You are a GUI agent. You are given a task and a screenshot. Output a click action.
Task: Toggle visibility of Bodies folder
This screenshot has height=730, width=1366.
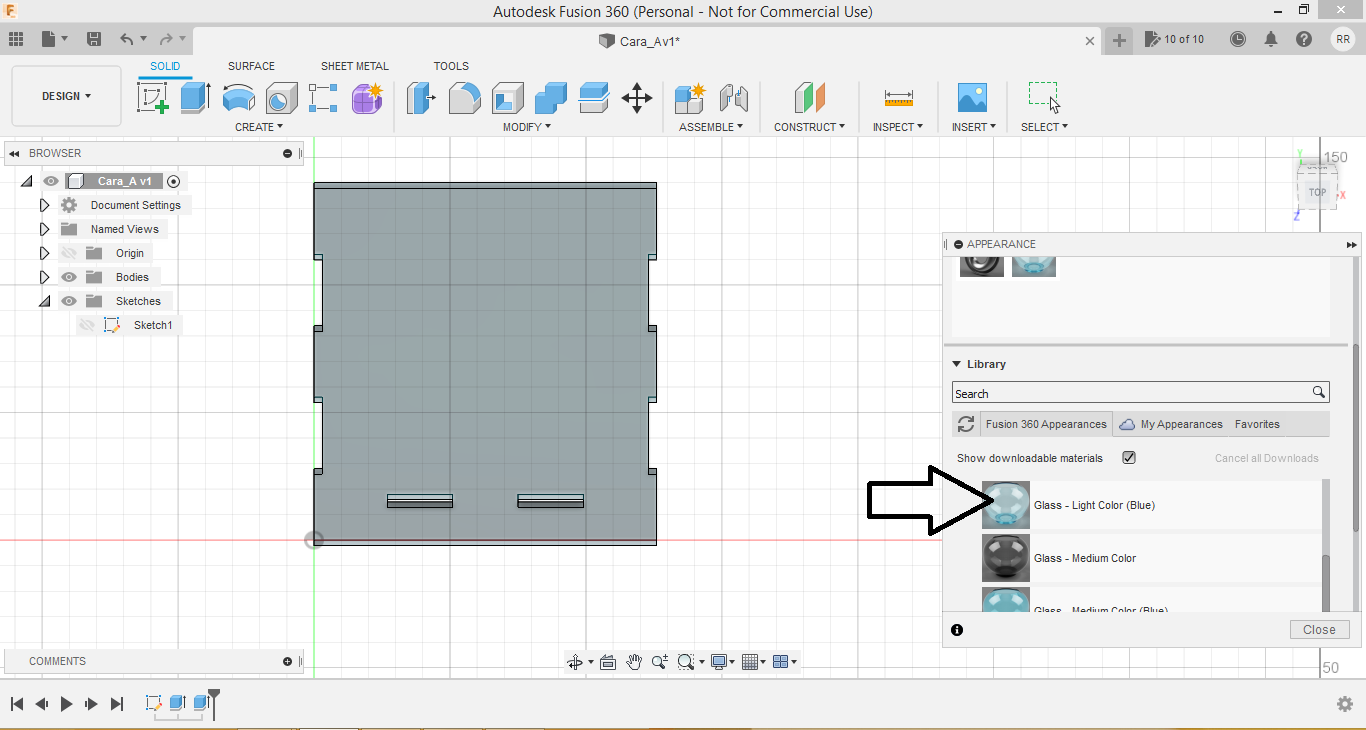69,277
